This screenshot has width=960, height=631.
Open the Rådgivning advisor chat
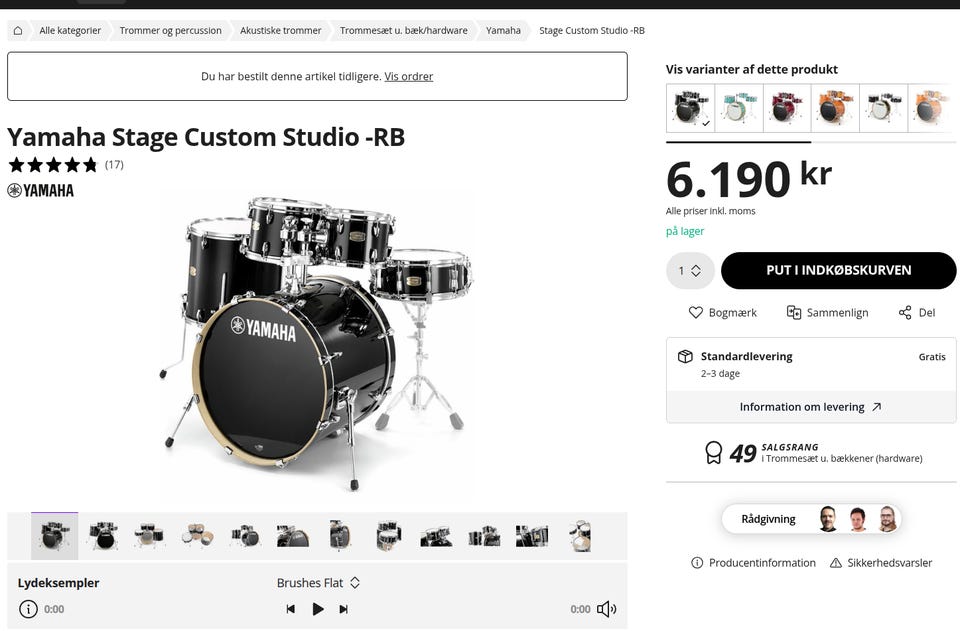pyautogui.click(x=811, y=519)
